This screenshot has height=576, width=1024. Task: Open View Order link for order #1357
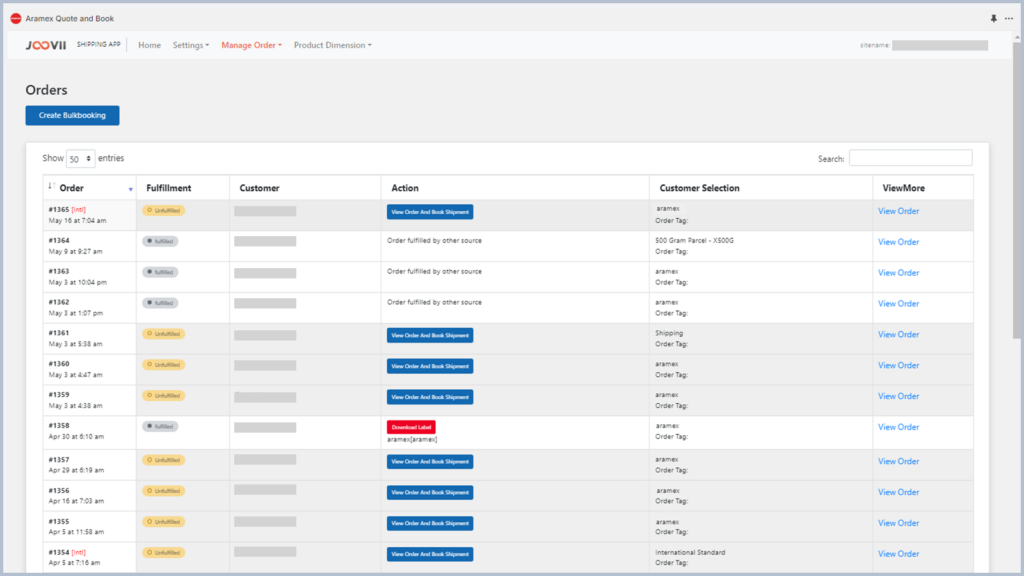pyautogui.click(x=898, y=462)
